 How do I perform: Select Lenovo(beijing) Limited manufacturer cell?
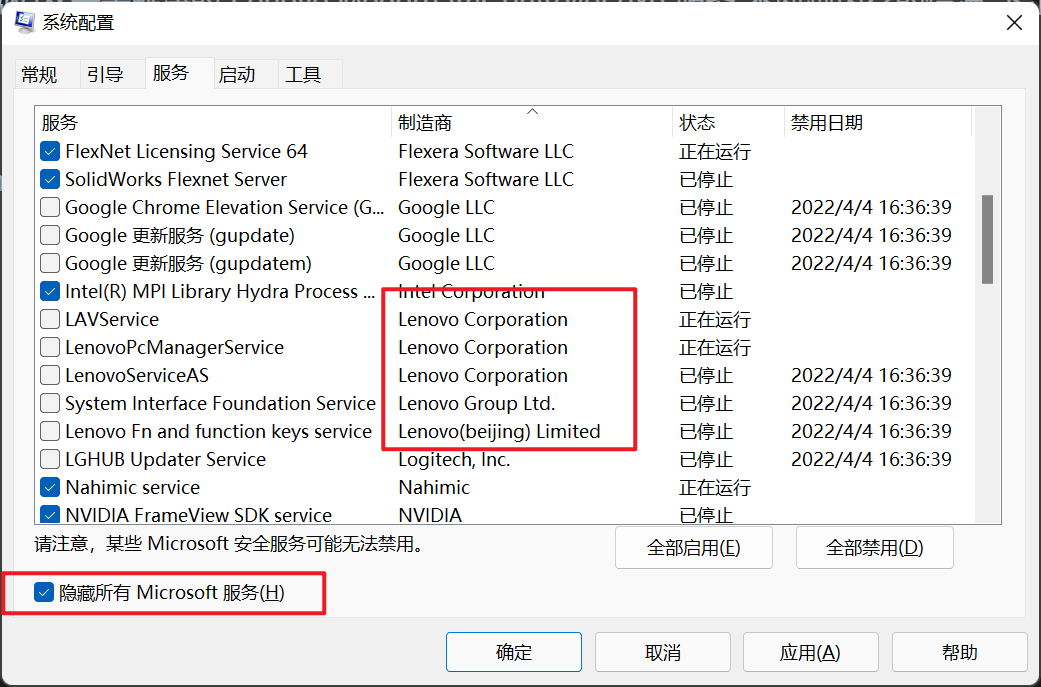pos(499,431)
